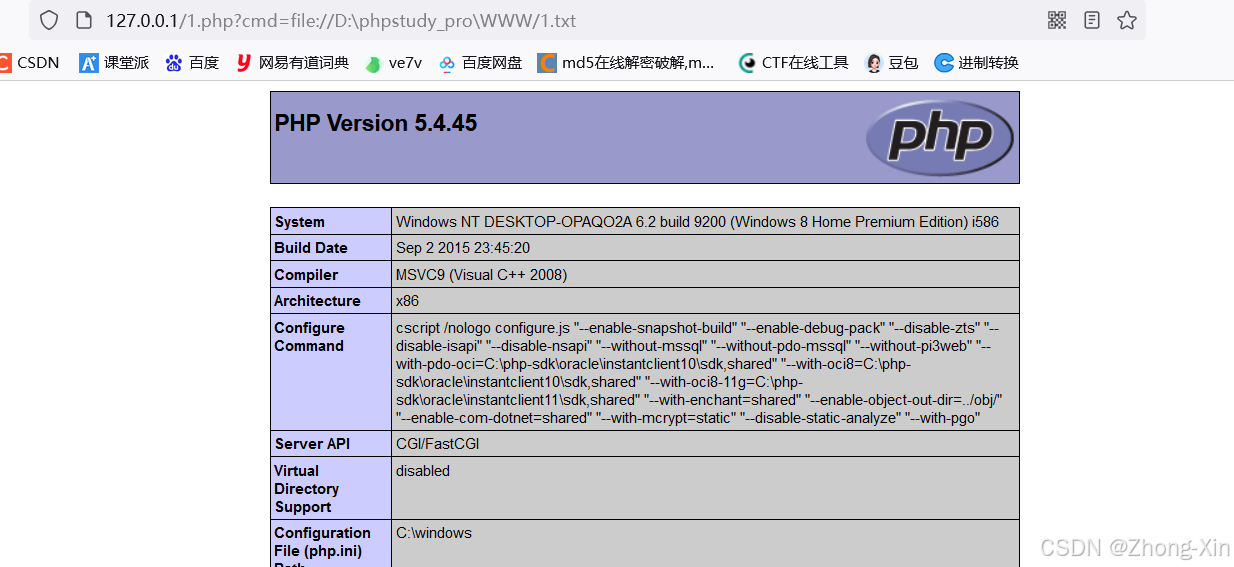Click the QR code icon in address bar
This screenshot has height=567, width=1234.
click(x=1057, y=20)
